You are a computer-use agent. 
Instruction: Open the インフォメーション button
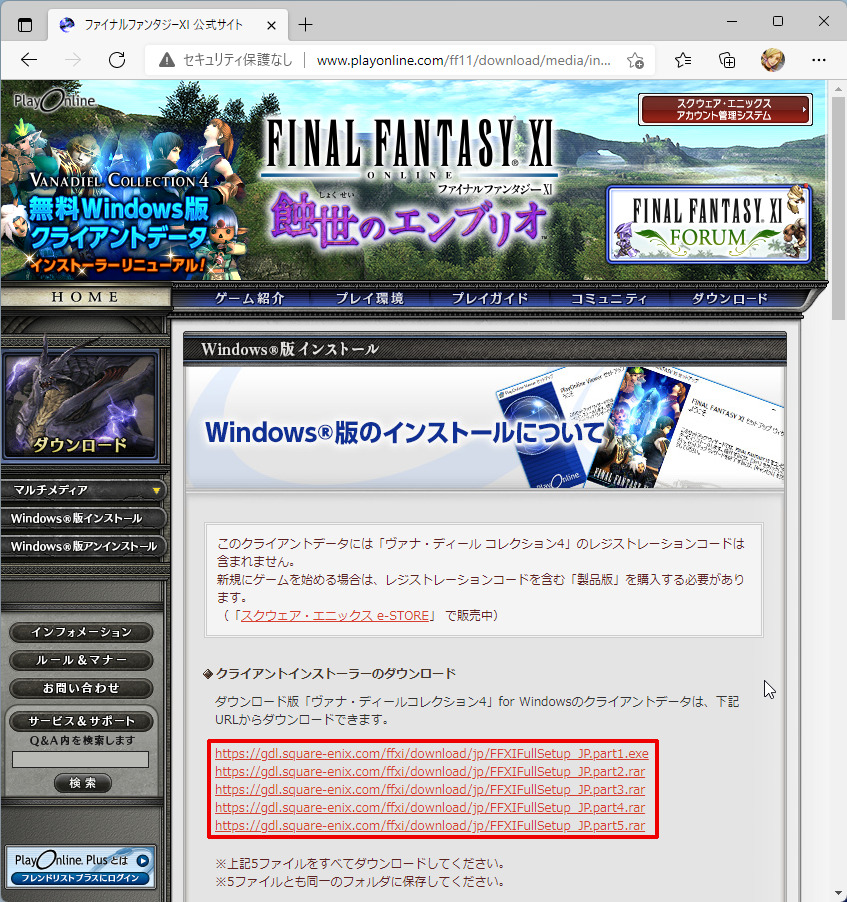(81, 632)
